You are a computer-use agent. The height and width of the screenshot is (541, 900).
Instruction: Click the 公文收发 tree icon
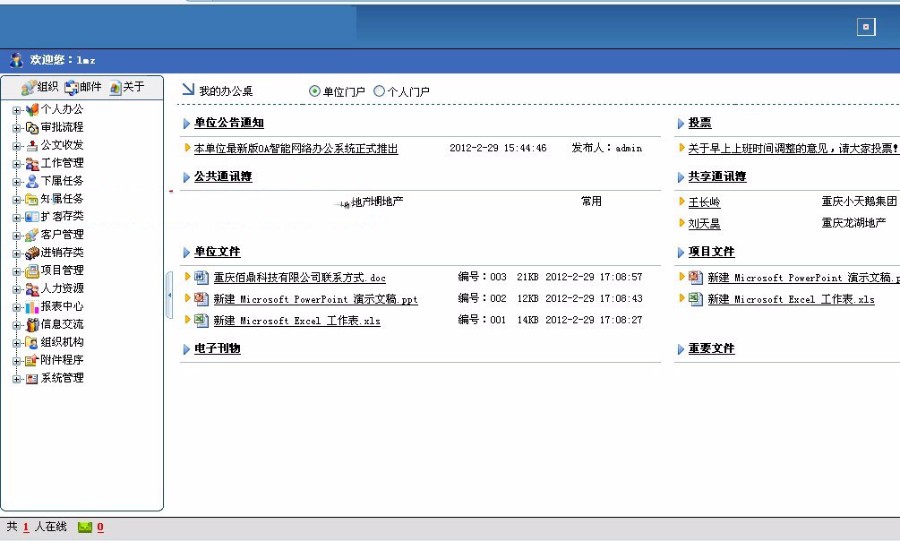point(32,145)
